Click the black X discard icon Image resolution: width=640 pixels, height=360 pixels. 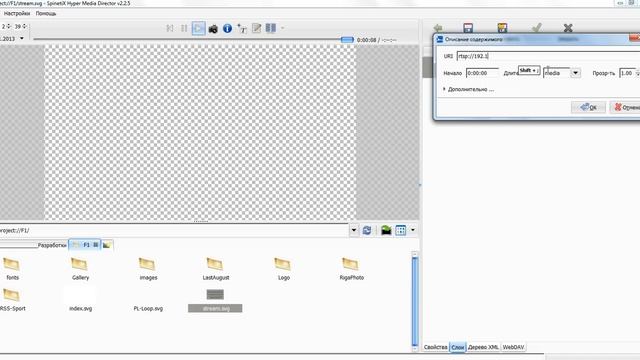(x=568, y=28)
